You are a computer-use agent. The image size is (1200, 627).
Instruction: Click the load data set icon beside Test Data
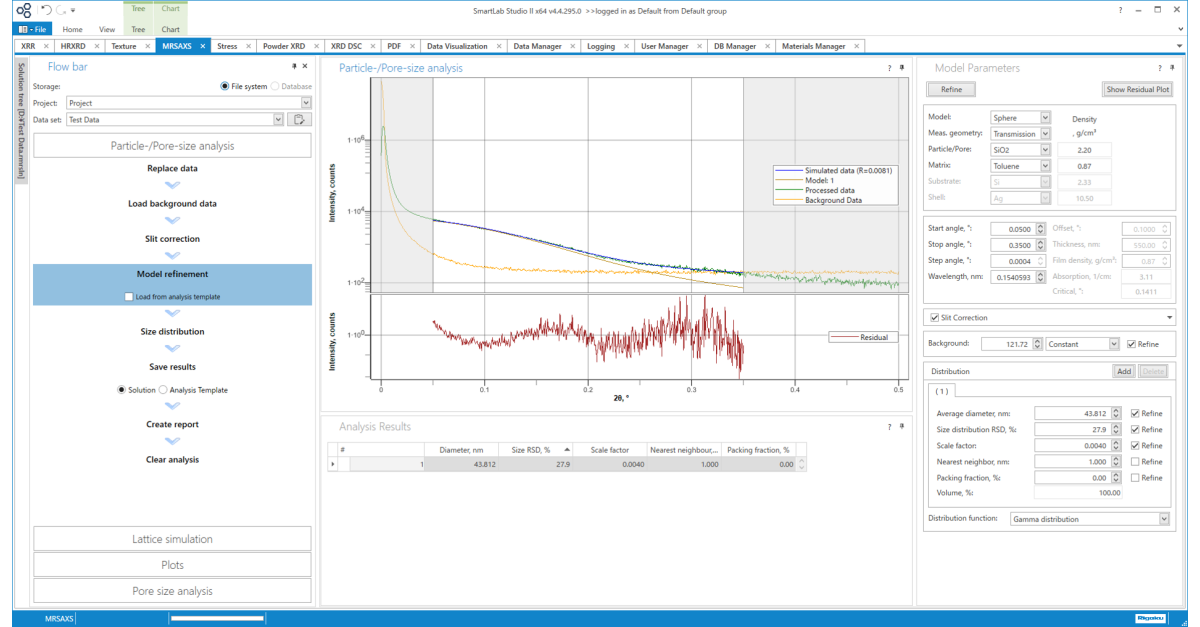click(x=297, y=119)
